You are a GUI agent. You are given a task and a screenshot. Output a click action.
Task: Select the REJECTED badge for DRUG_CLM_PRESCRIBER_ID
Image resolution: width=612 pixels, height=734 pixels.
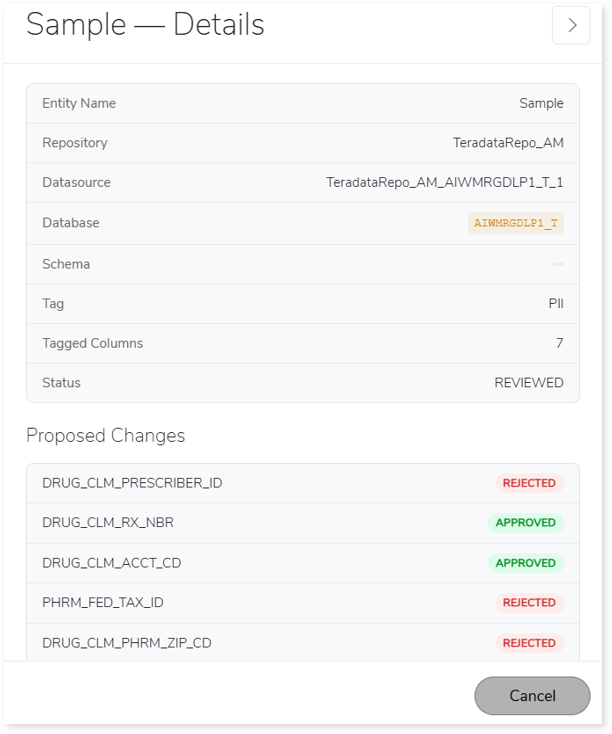tap(529, 483)
